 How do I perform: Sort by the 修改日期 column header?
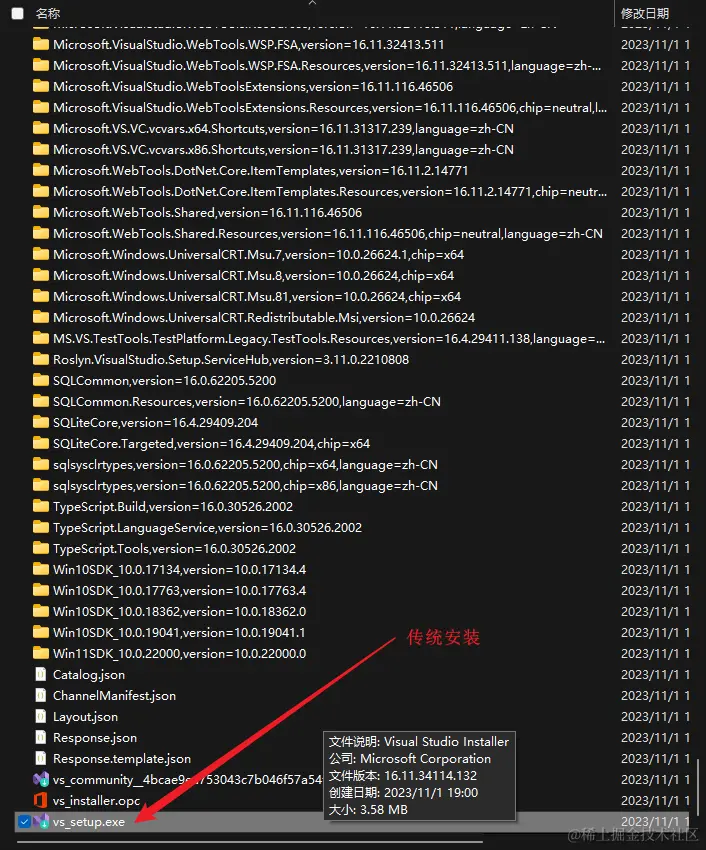click(x=645, y=13)
